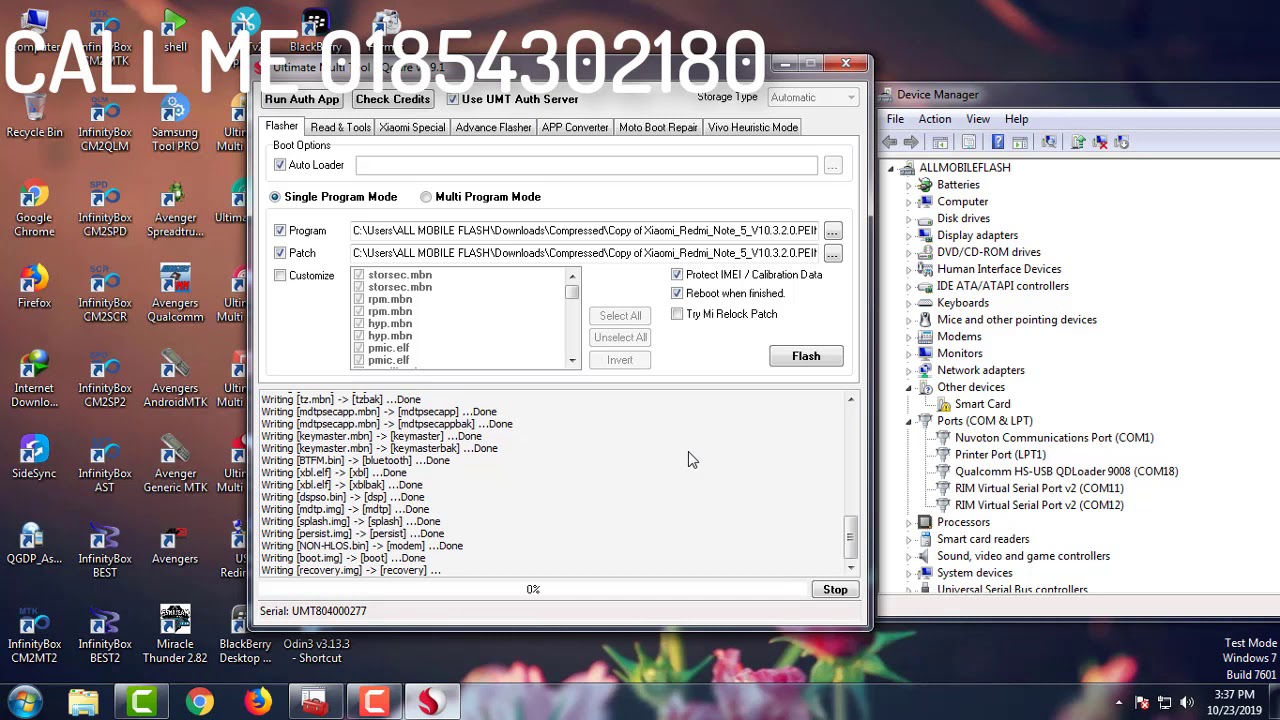Select Single Program Mode
The width and height of the screenshot is (1280, 720).
click(275, 197)
